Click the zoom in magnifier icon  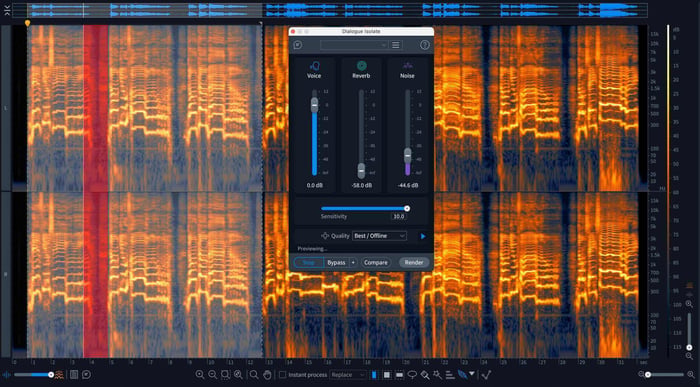coord(200,375)
